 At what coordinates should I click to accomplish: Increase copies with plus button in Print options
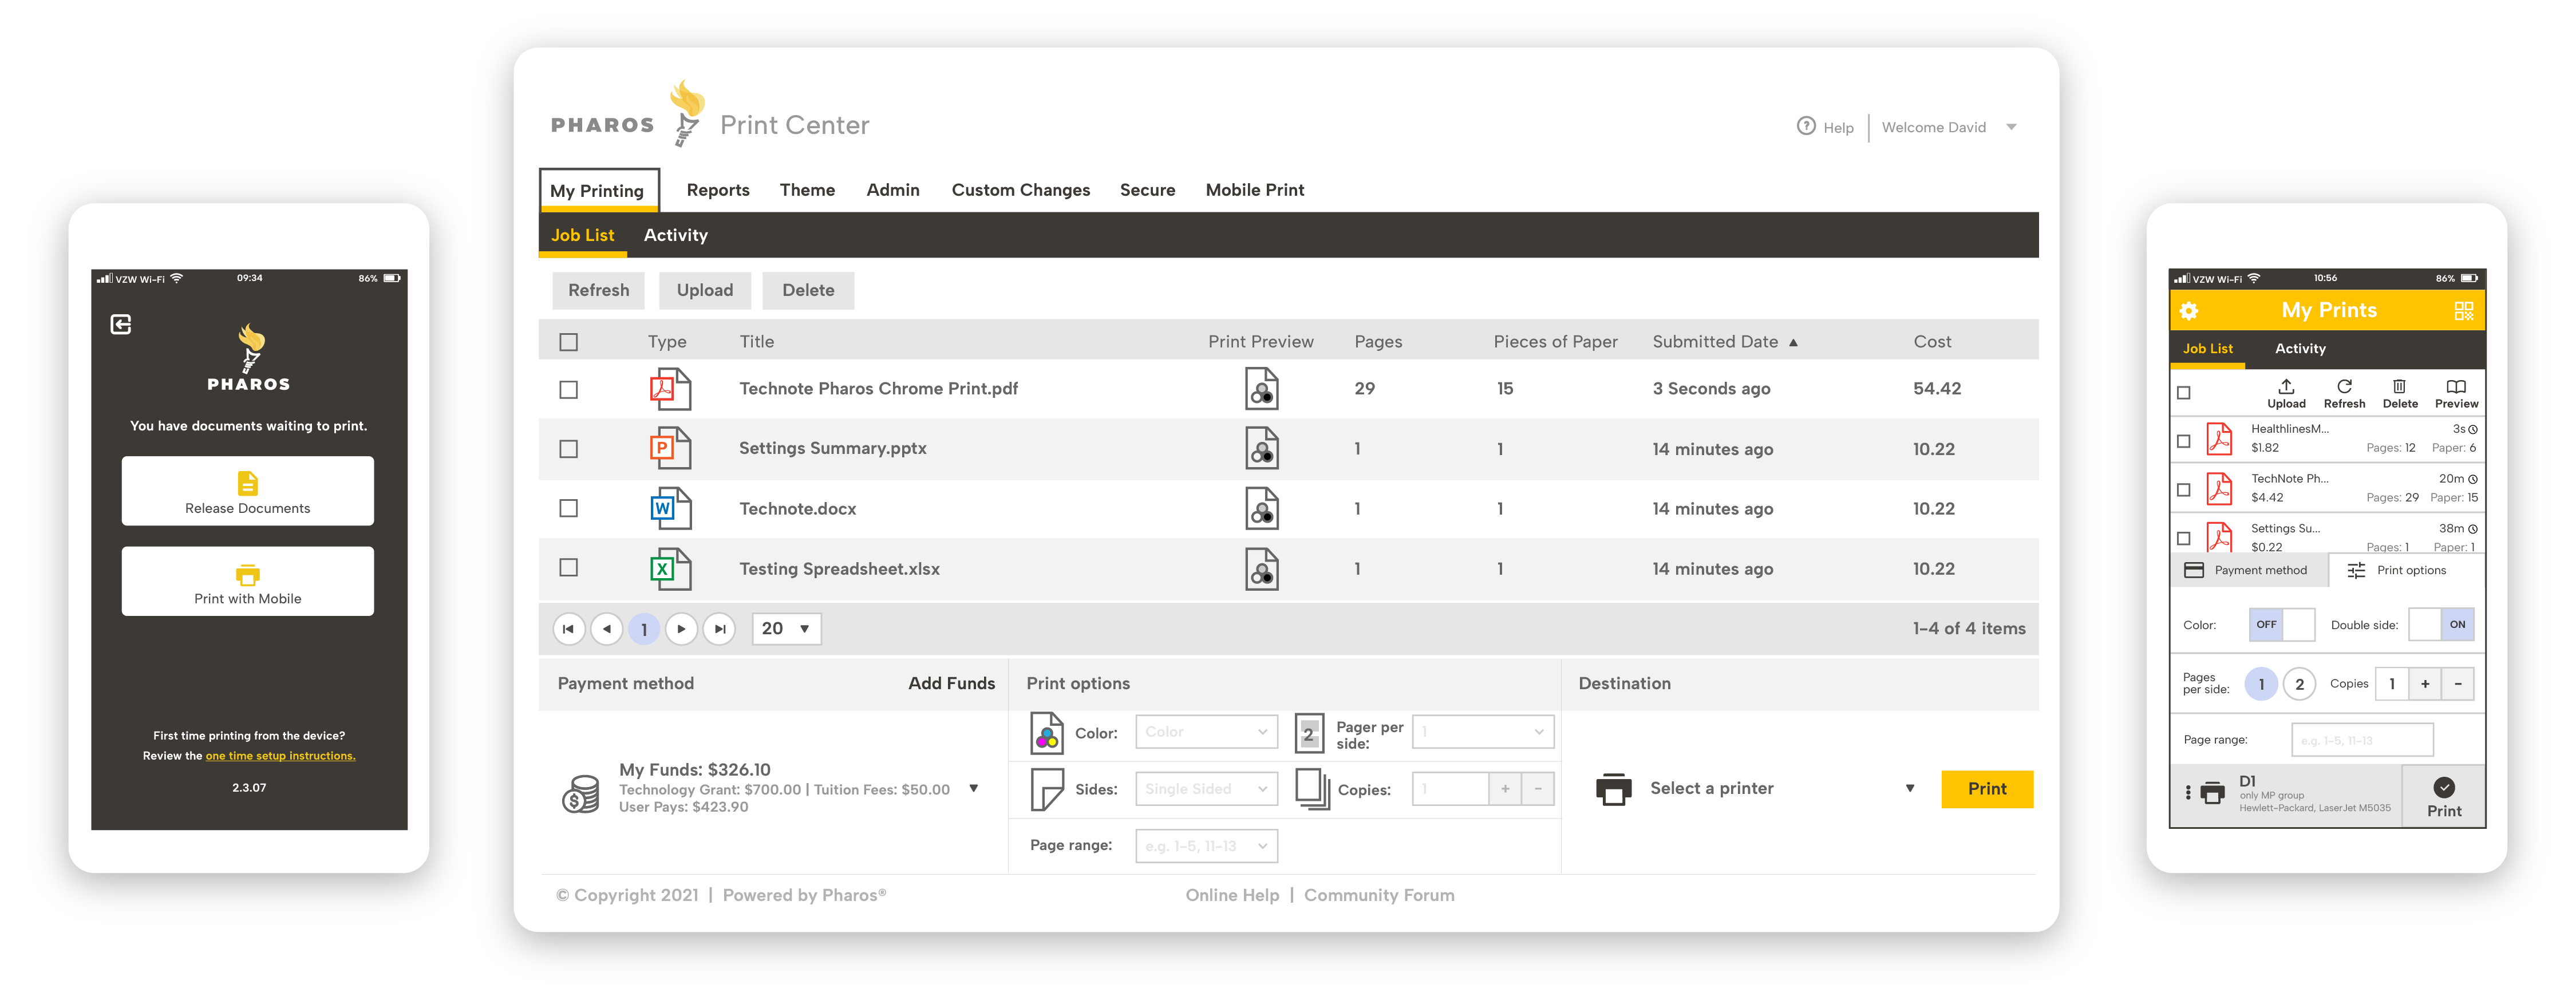(x=1504, y=789)
